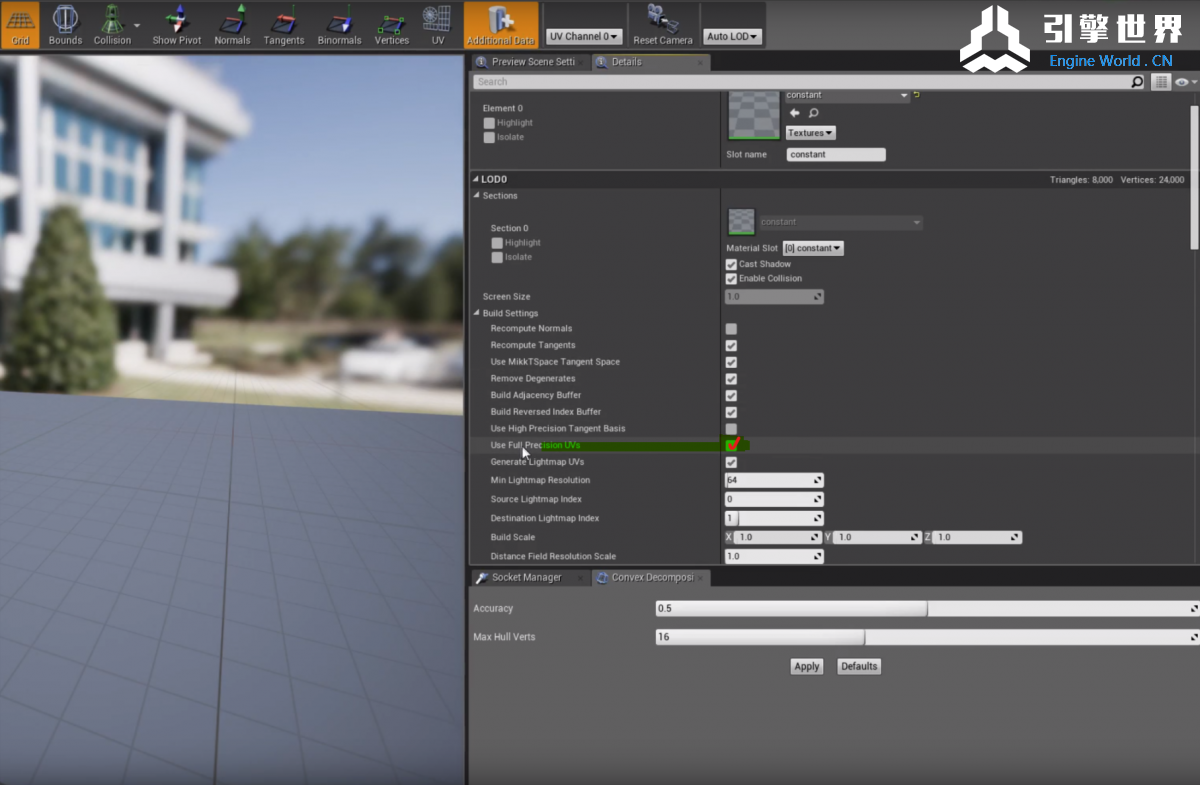Reset material to default yellow arrow
The image size is (1200, 785).
coord(917,95)
